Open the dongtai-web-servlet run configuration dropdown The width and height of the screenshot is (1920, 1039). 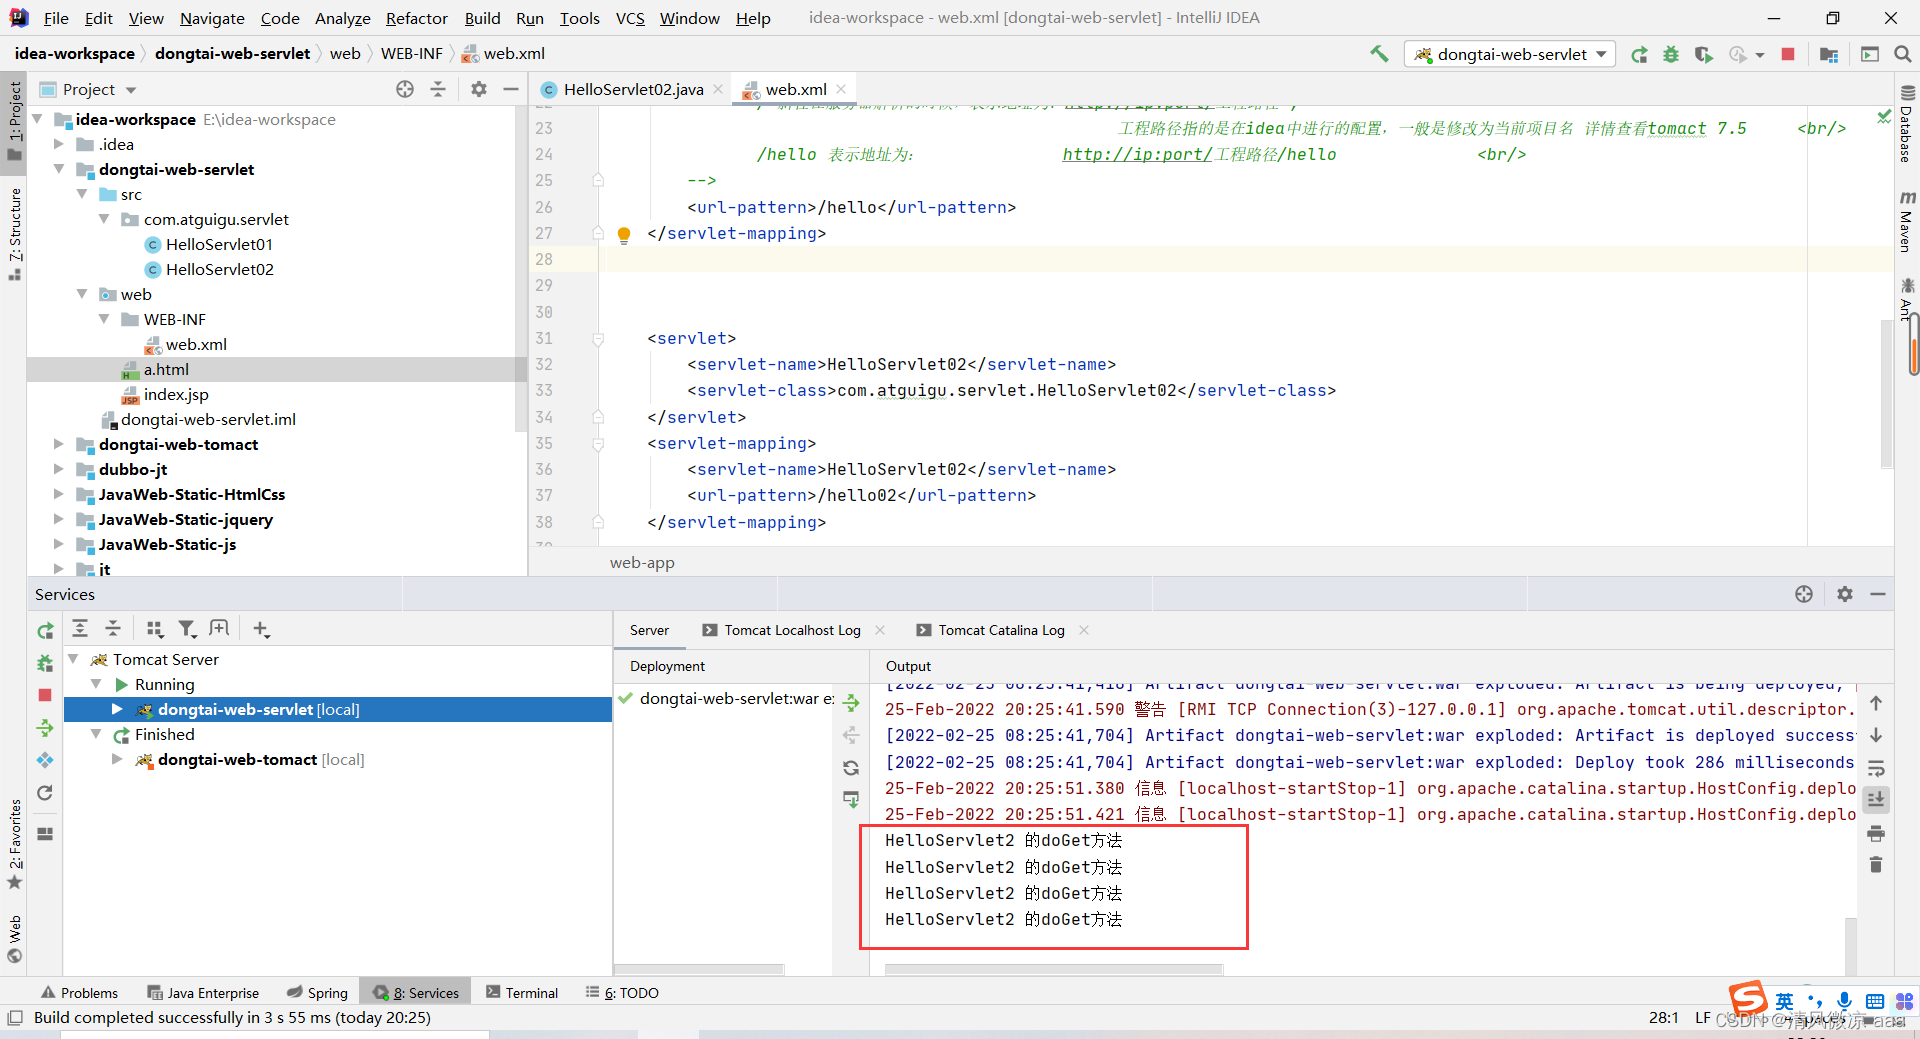[x=1510, y=54]
